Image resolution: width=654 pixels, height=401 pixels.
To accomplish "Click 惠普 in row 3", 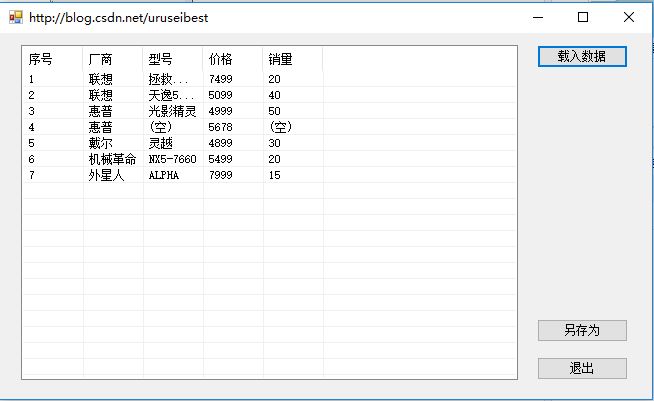I will point(101,111).
